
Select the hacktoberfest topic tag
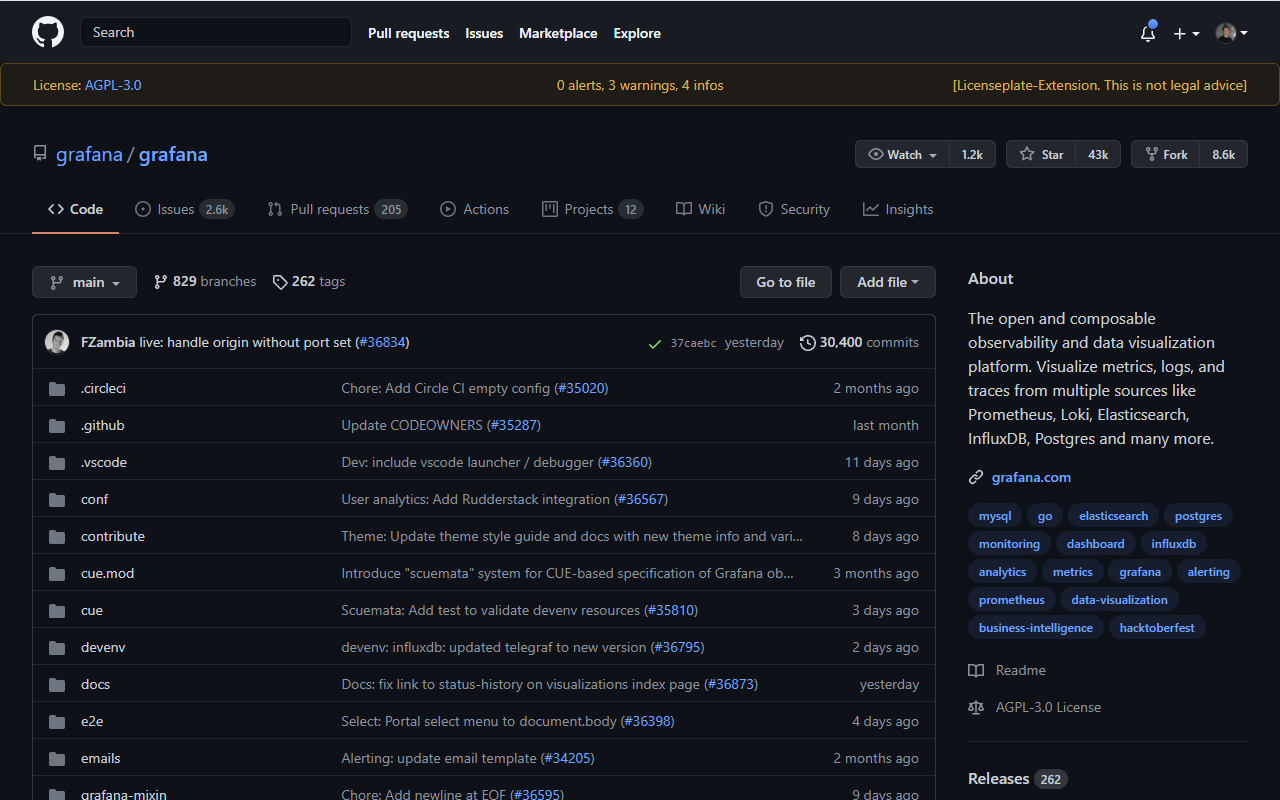[1157, 628]
